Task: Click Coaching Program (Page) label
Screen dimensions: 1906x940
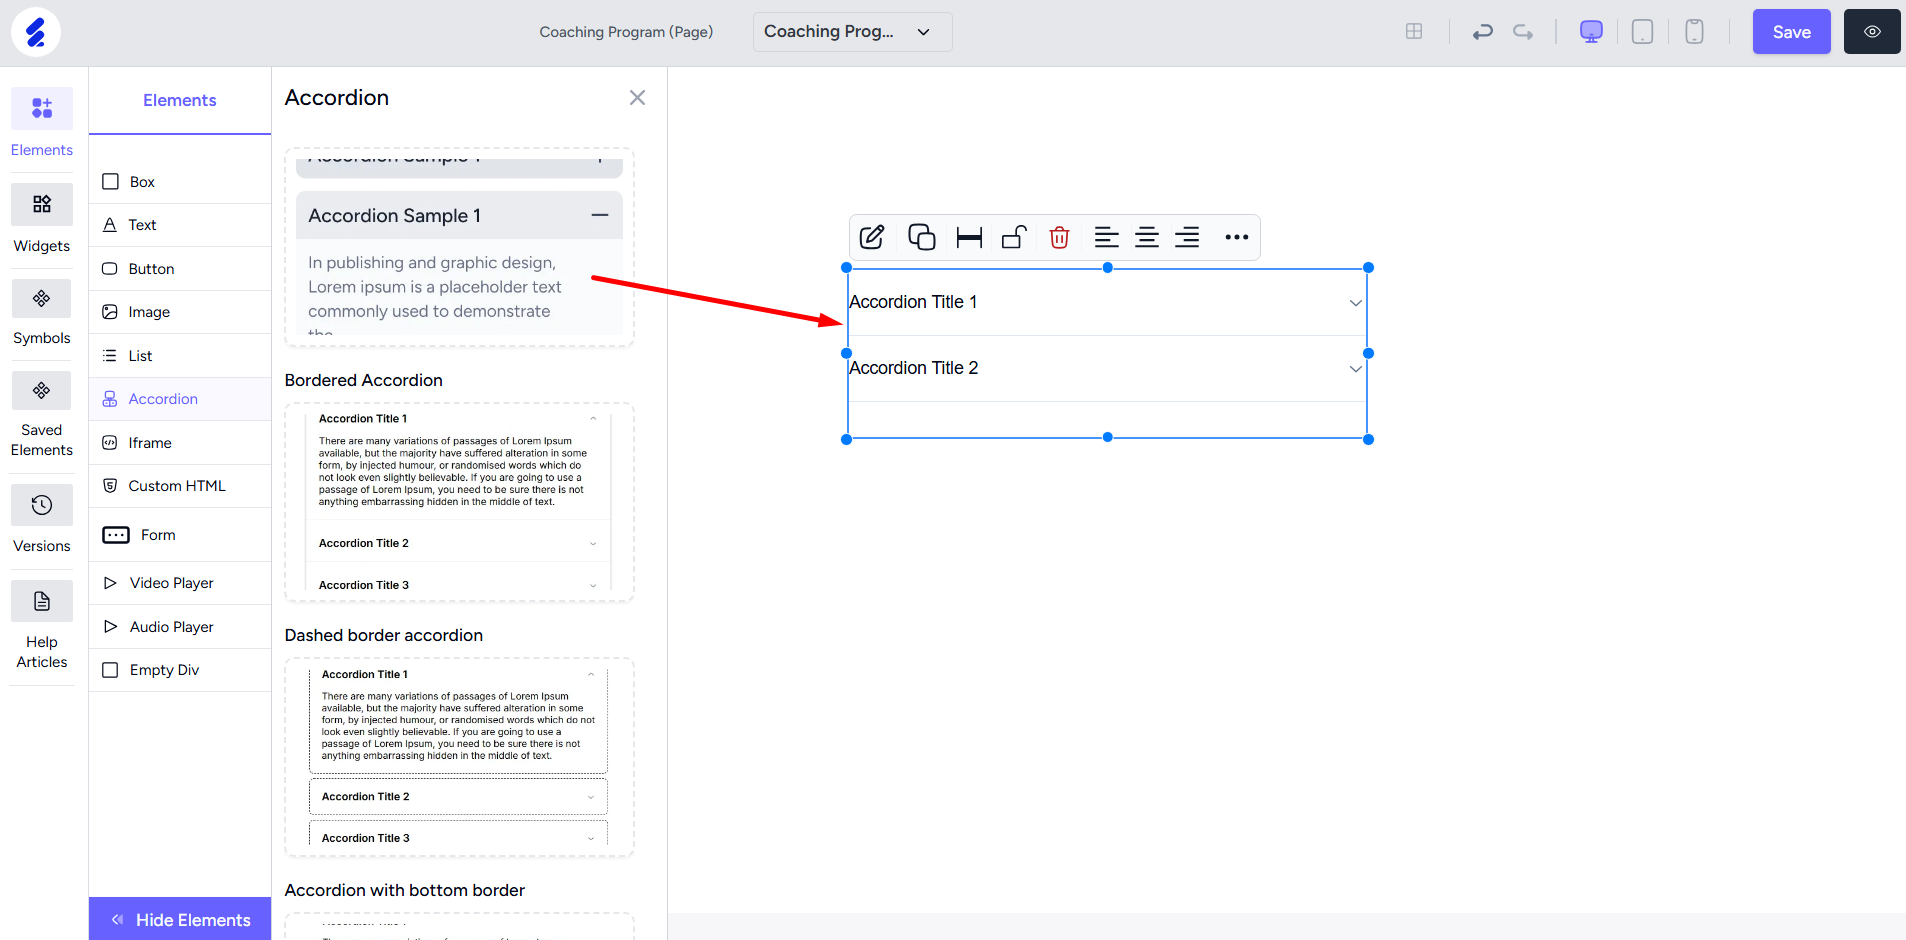Action: (x=626, y=32)
